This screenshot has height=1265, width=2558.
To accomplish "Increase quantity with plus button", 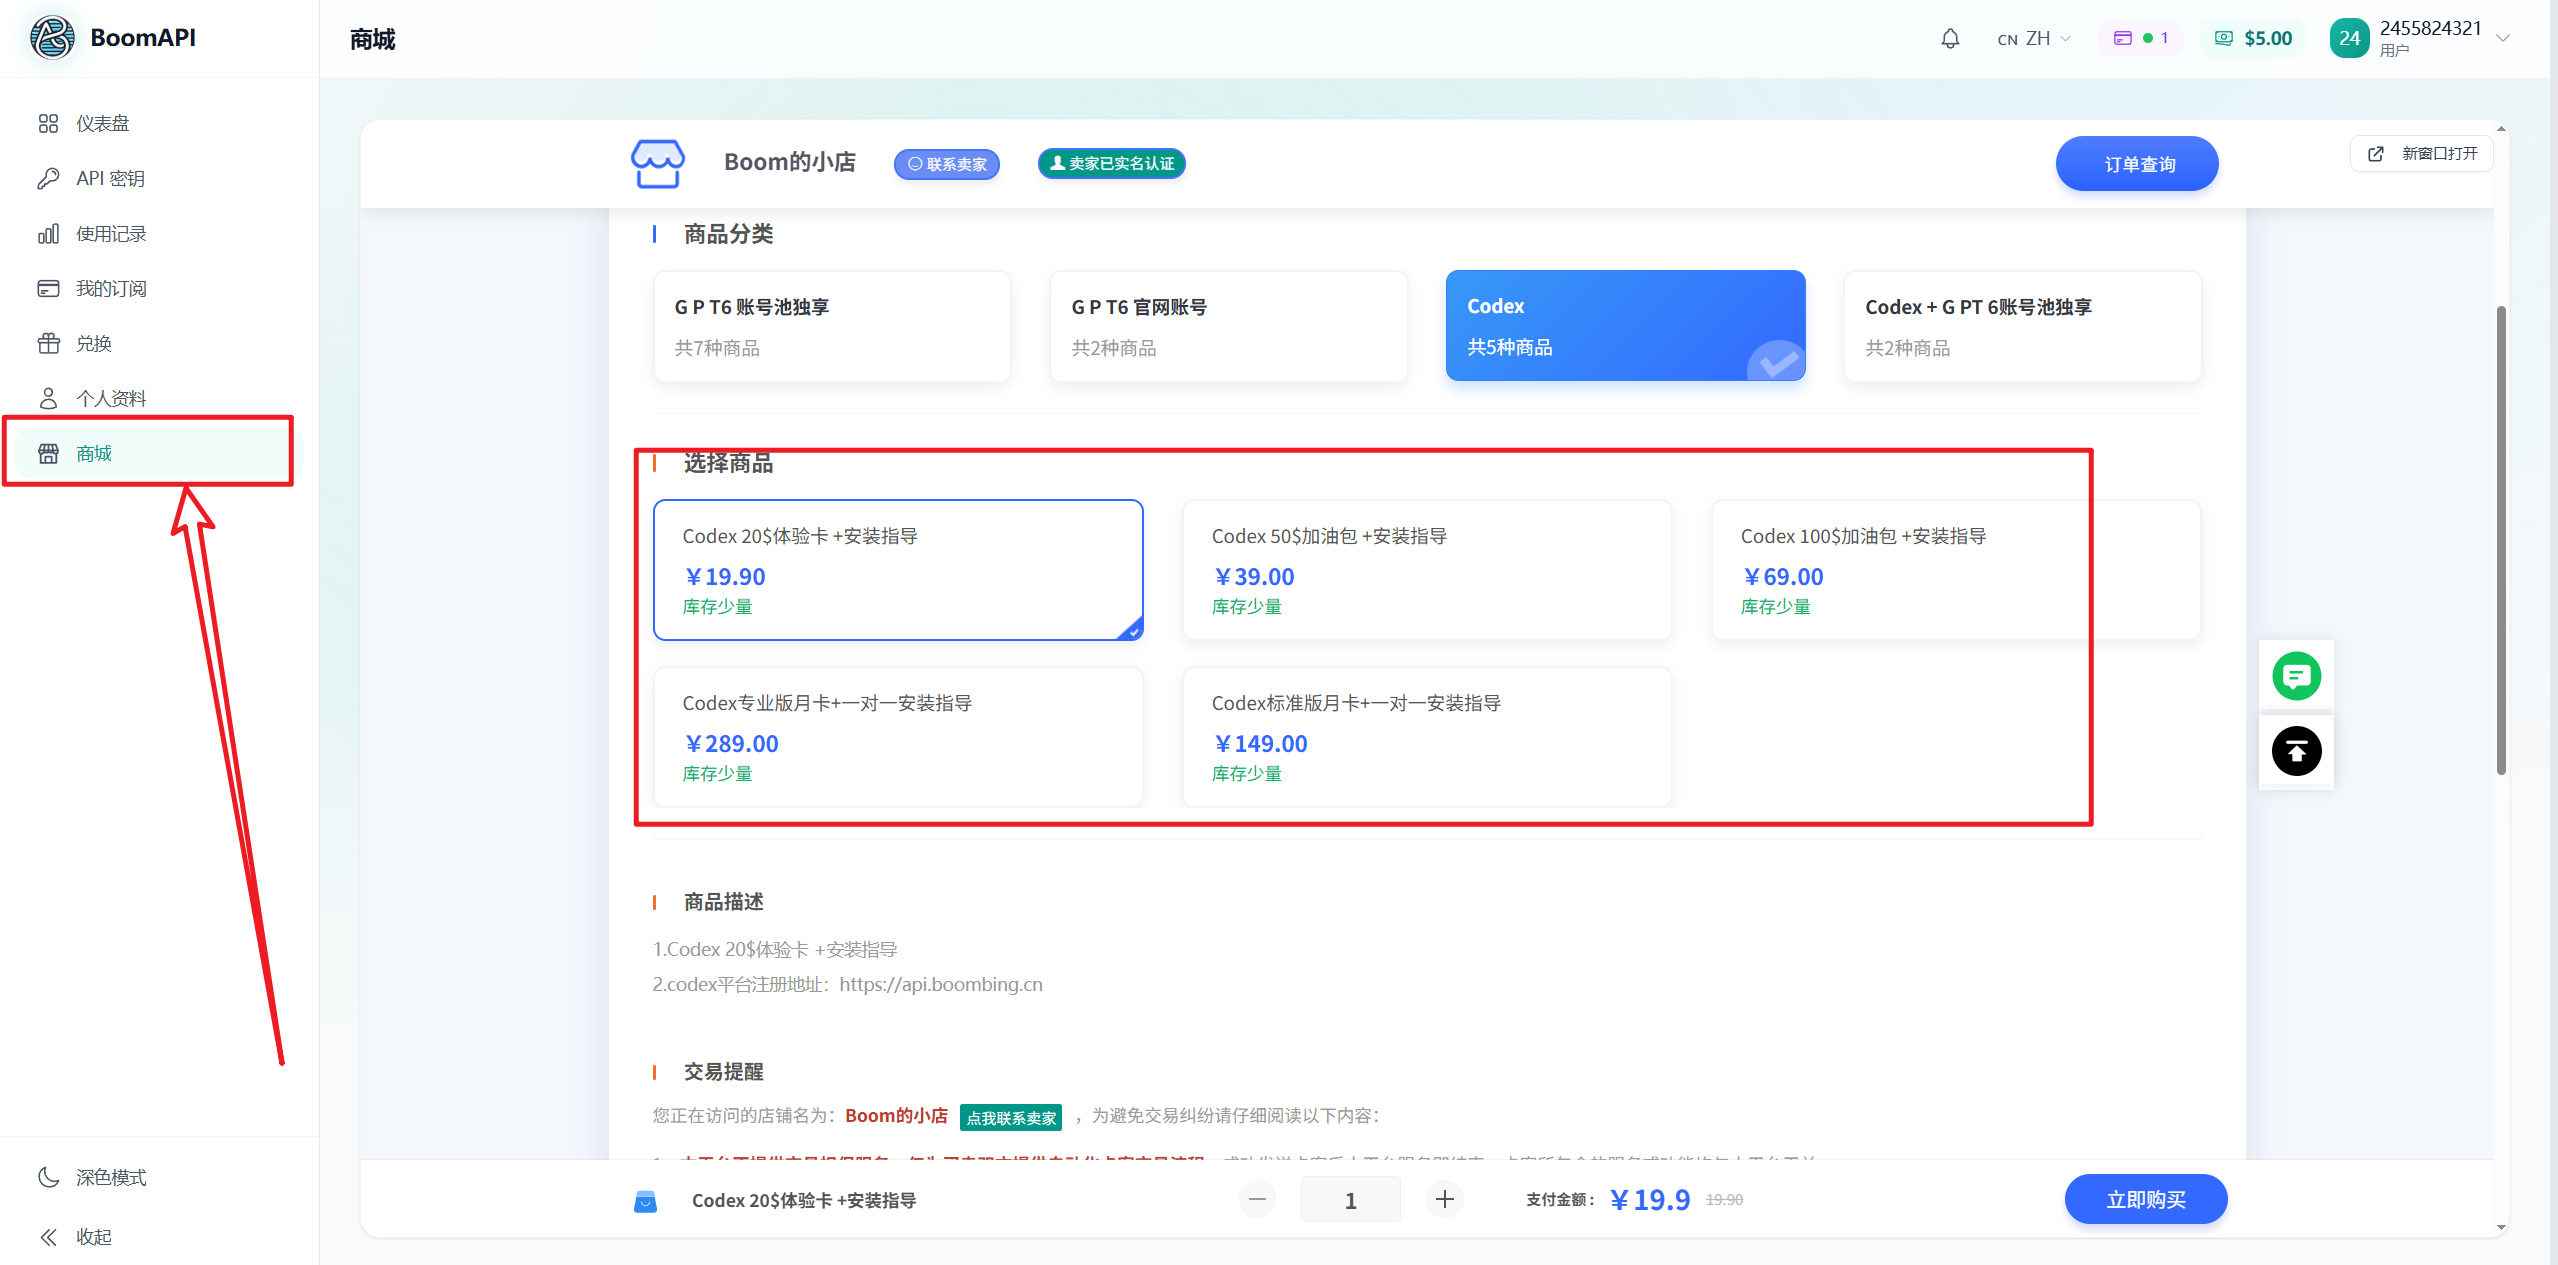I will [x=1444, y=1199].
